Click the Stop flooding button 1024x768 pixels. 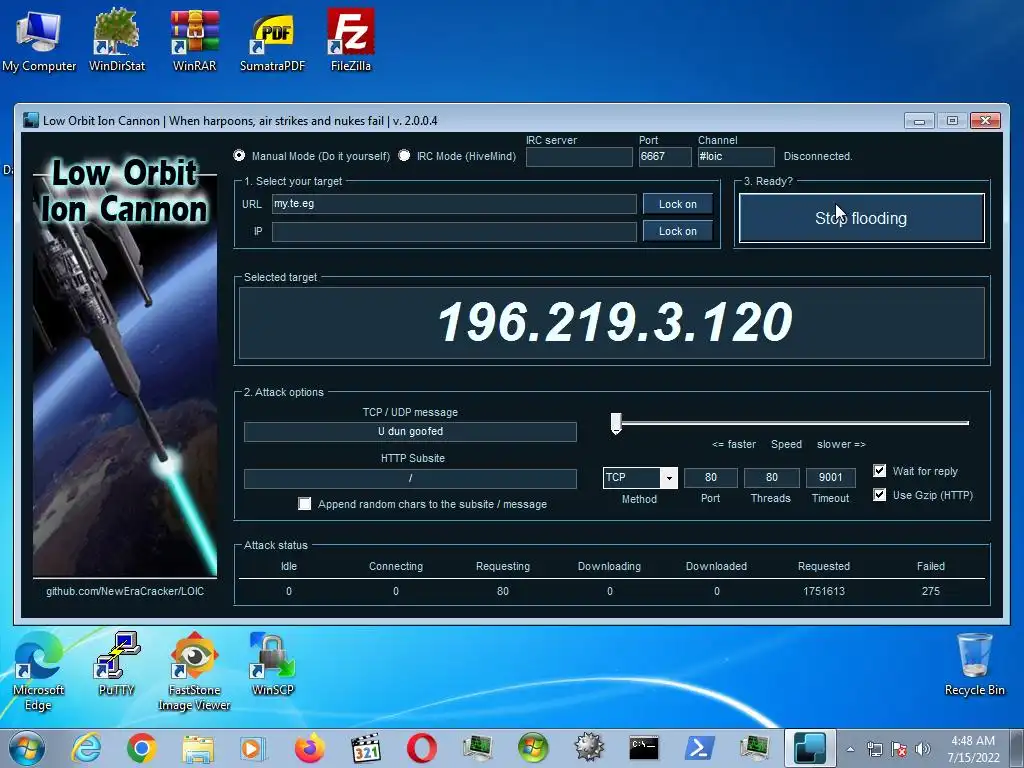coord(861,218)
